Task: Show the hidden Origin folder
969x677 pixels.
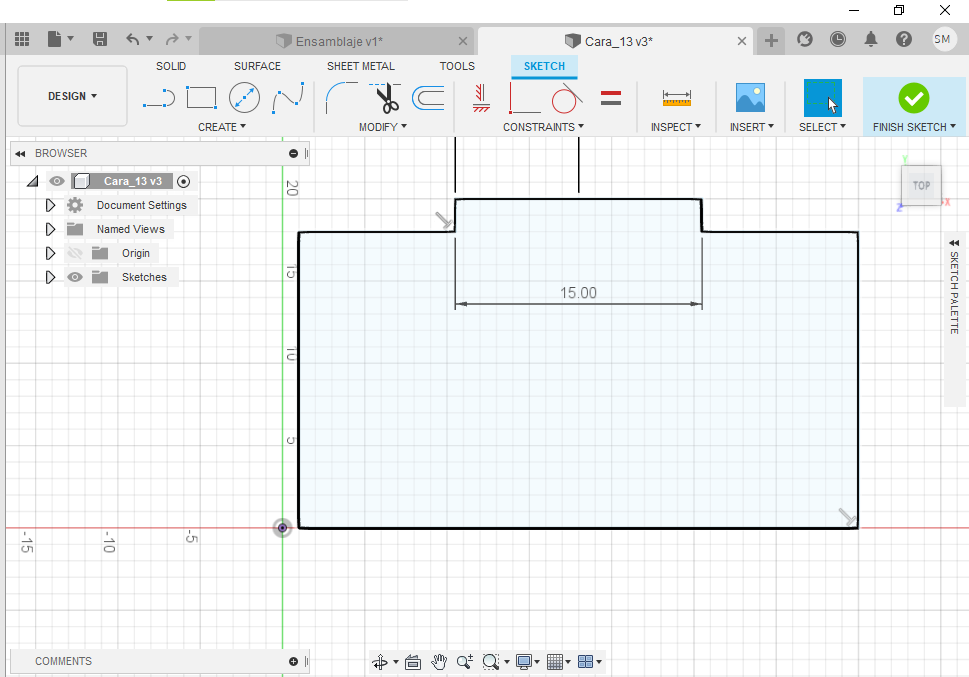Action: 75,253
